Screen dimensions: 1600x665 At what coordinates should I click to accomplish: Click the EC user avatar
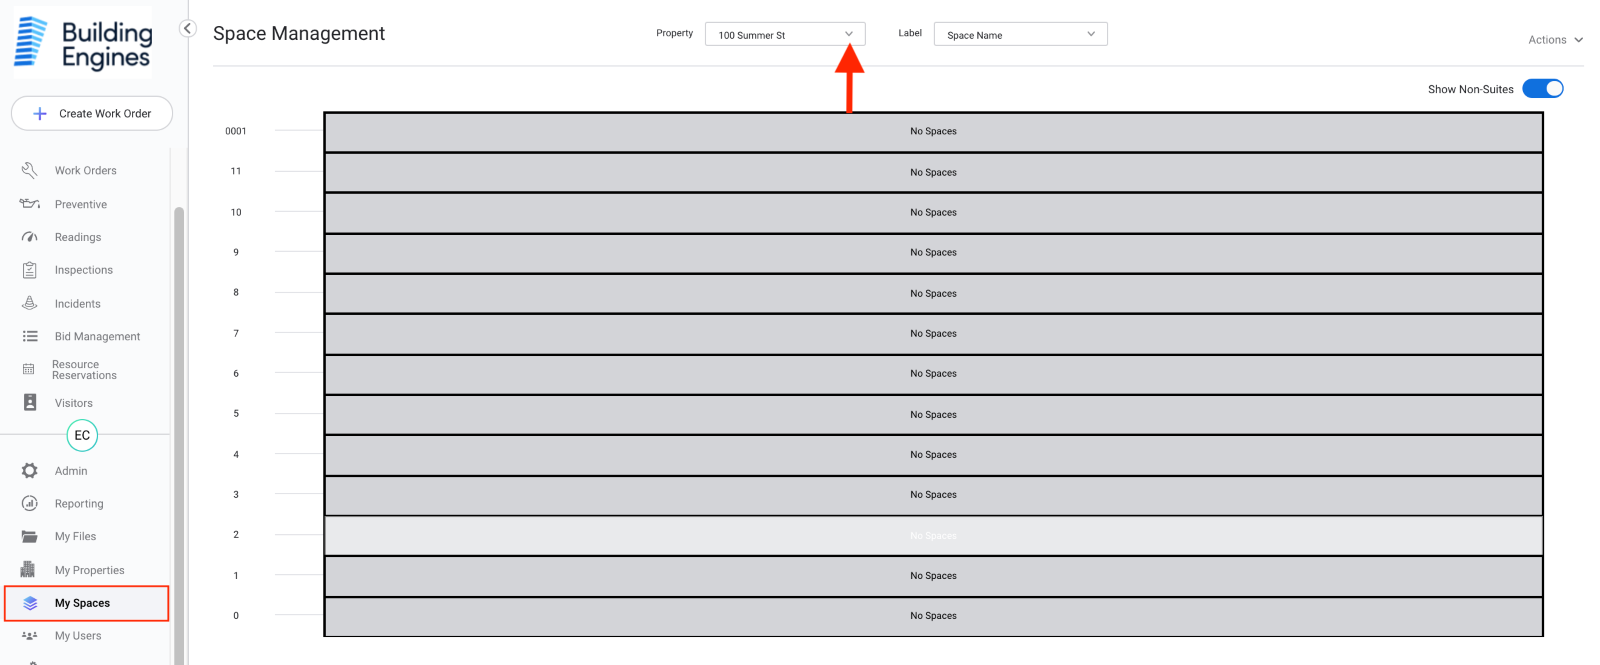(82, 435)
